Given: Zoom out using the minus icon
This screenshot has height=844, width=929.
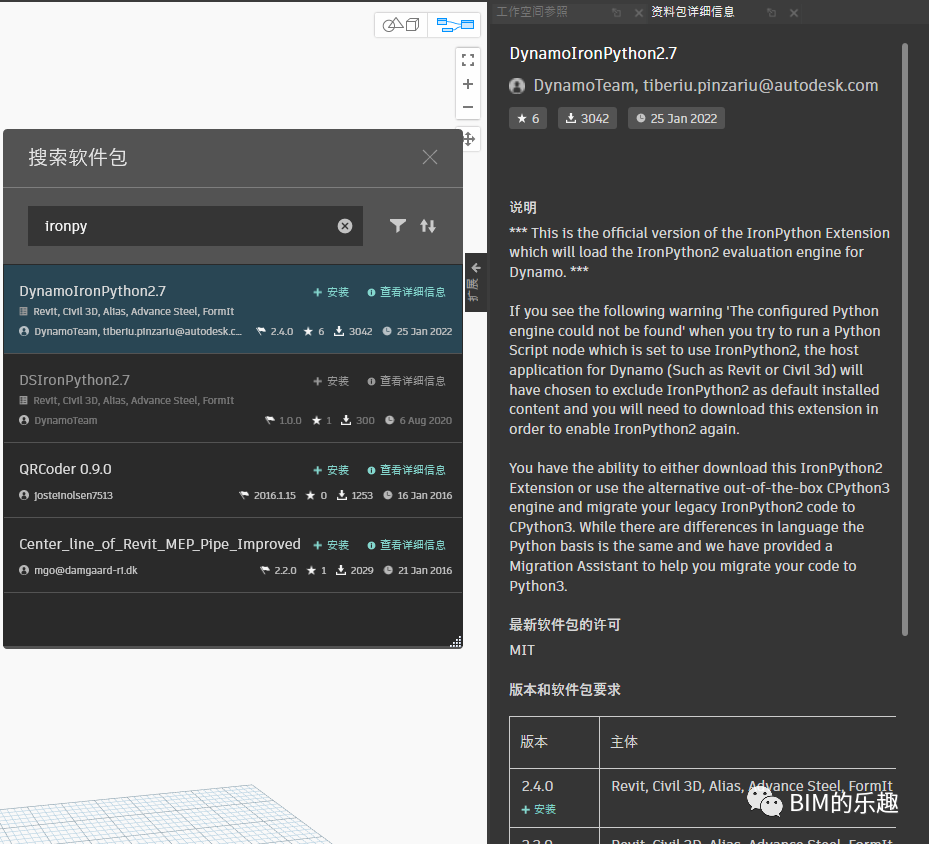Looking at the screenshot, I should [467, 108].
